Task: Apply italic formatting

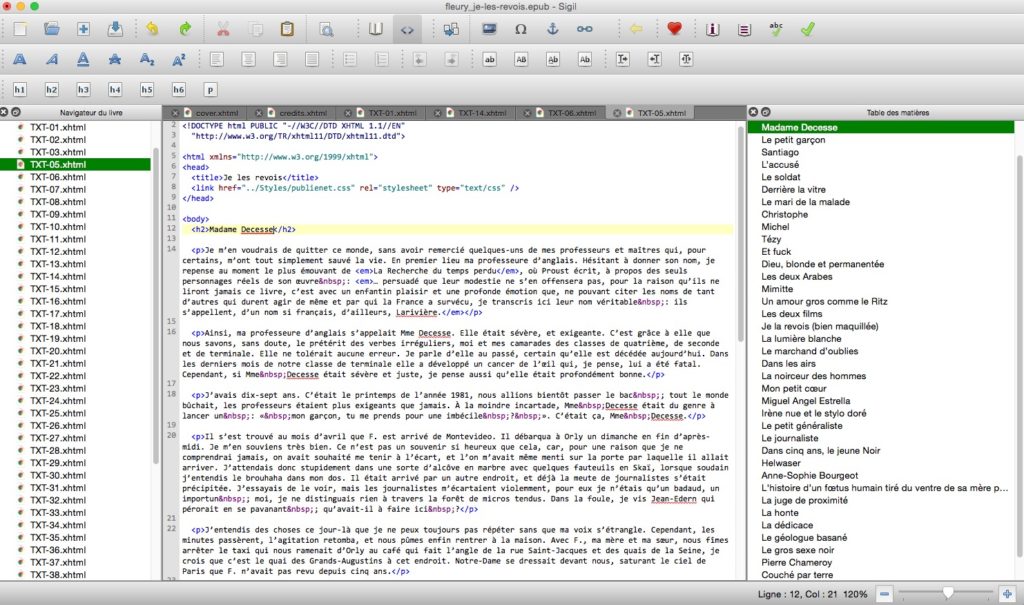Action: pos(52,59)
